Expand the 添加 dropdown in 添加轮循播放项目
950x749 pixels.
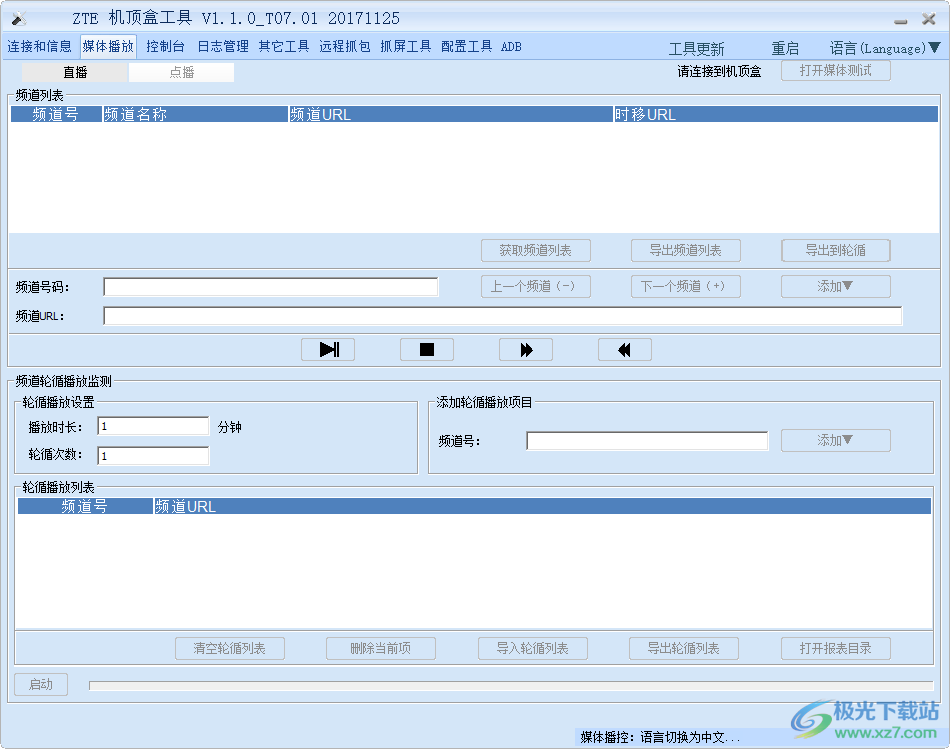(x=835, y=440)
